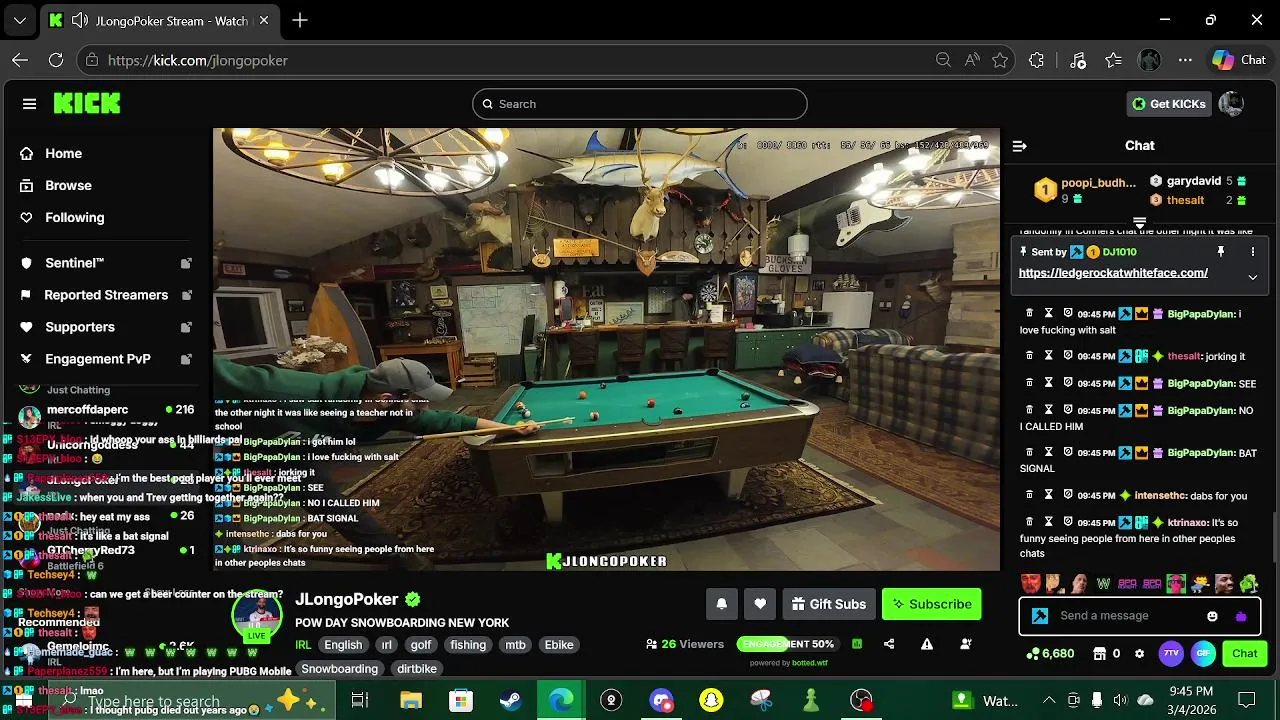The image size is (1280, 720).
Task: Click the Kick search box
Action: 640,104
